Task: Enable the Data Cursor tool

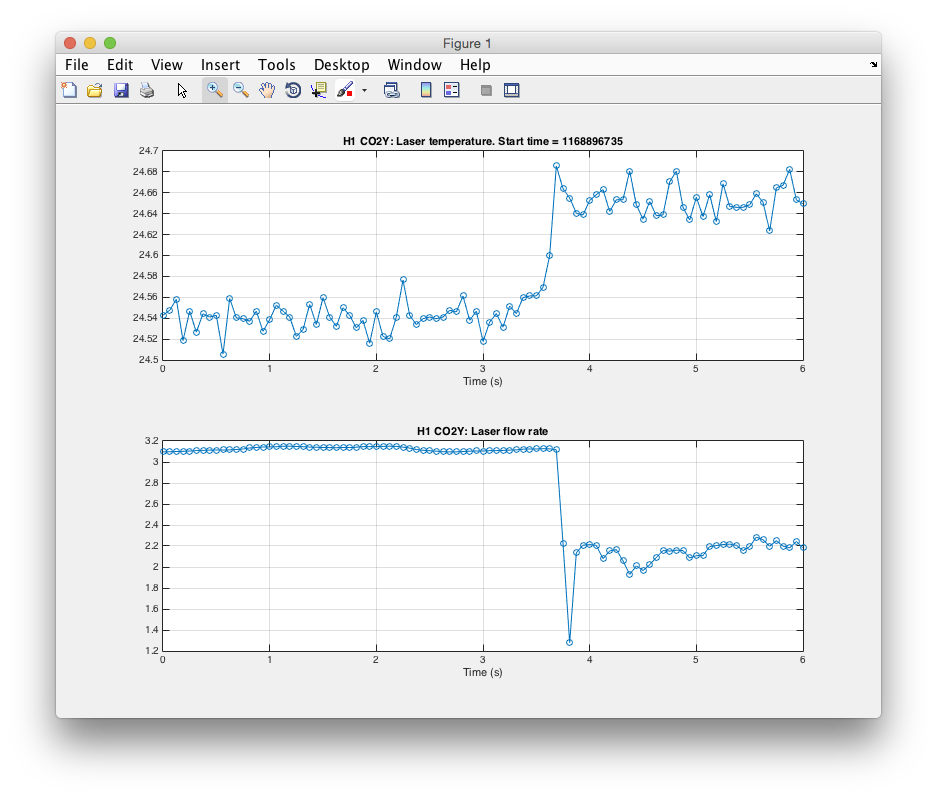Action: tap(319, 90)
